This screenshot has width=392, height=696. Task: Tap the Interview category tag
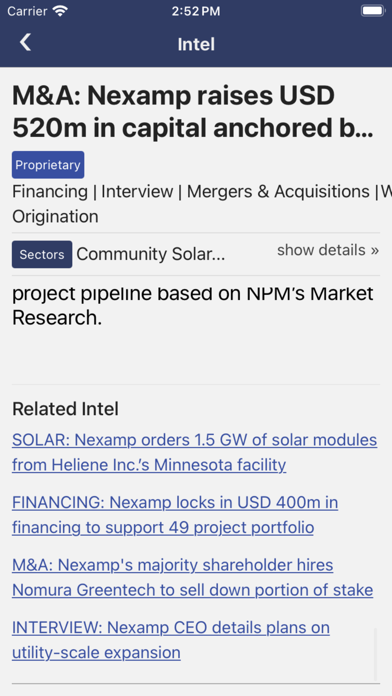tap(137, 192)
